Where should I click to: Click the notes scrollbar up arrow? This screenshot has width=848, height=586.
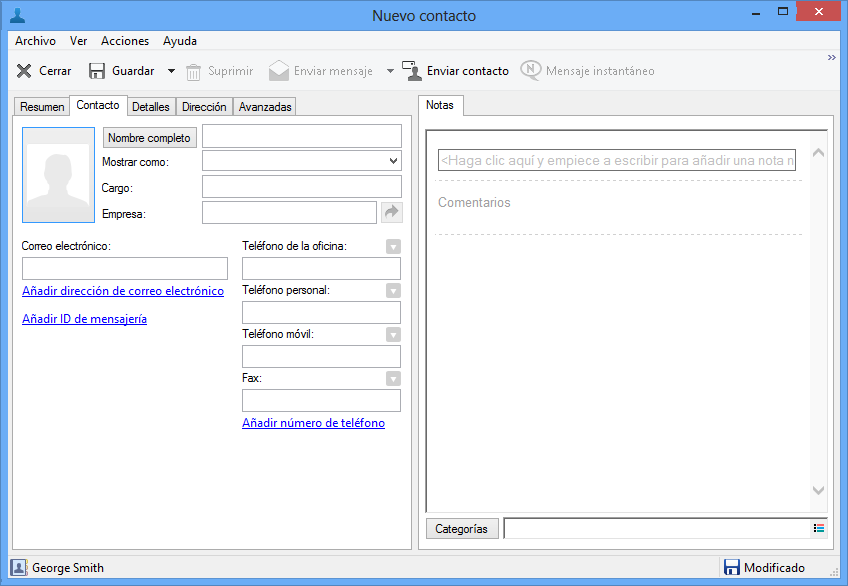click(818, 153)
